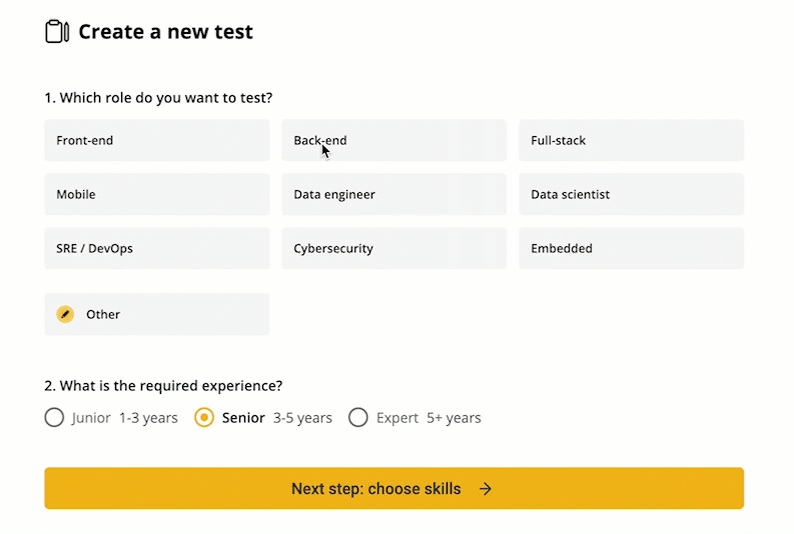The image size is (794, 534).
Task: Select the Other role tile
Action: pyautogui.click(x=157, y=314)
